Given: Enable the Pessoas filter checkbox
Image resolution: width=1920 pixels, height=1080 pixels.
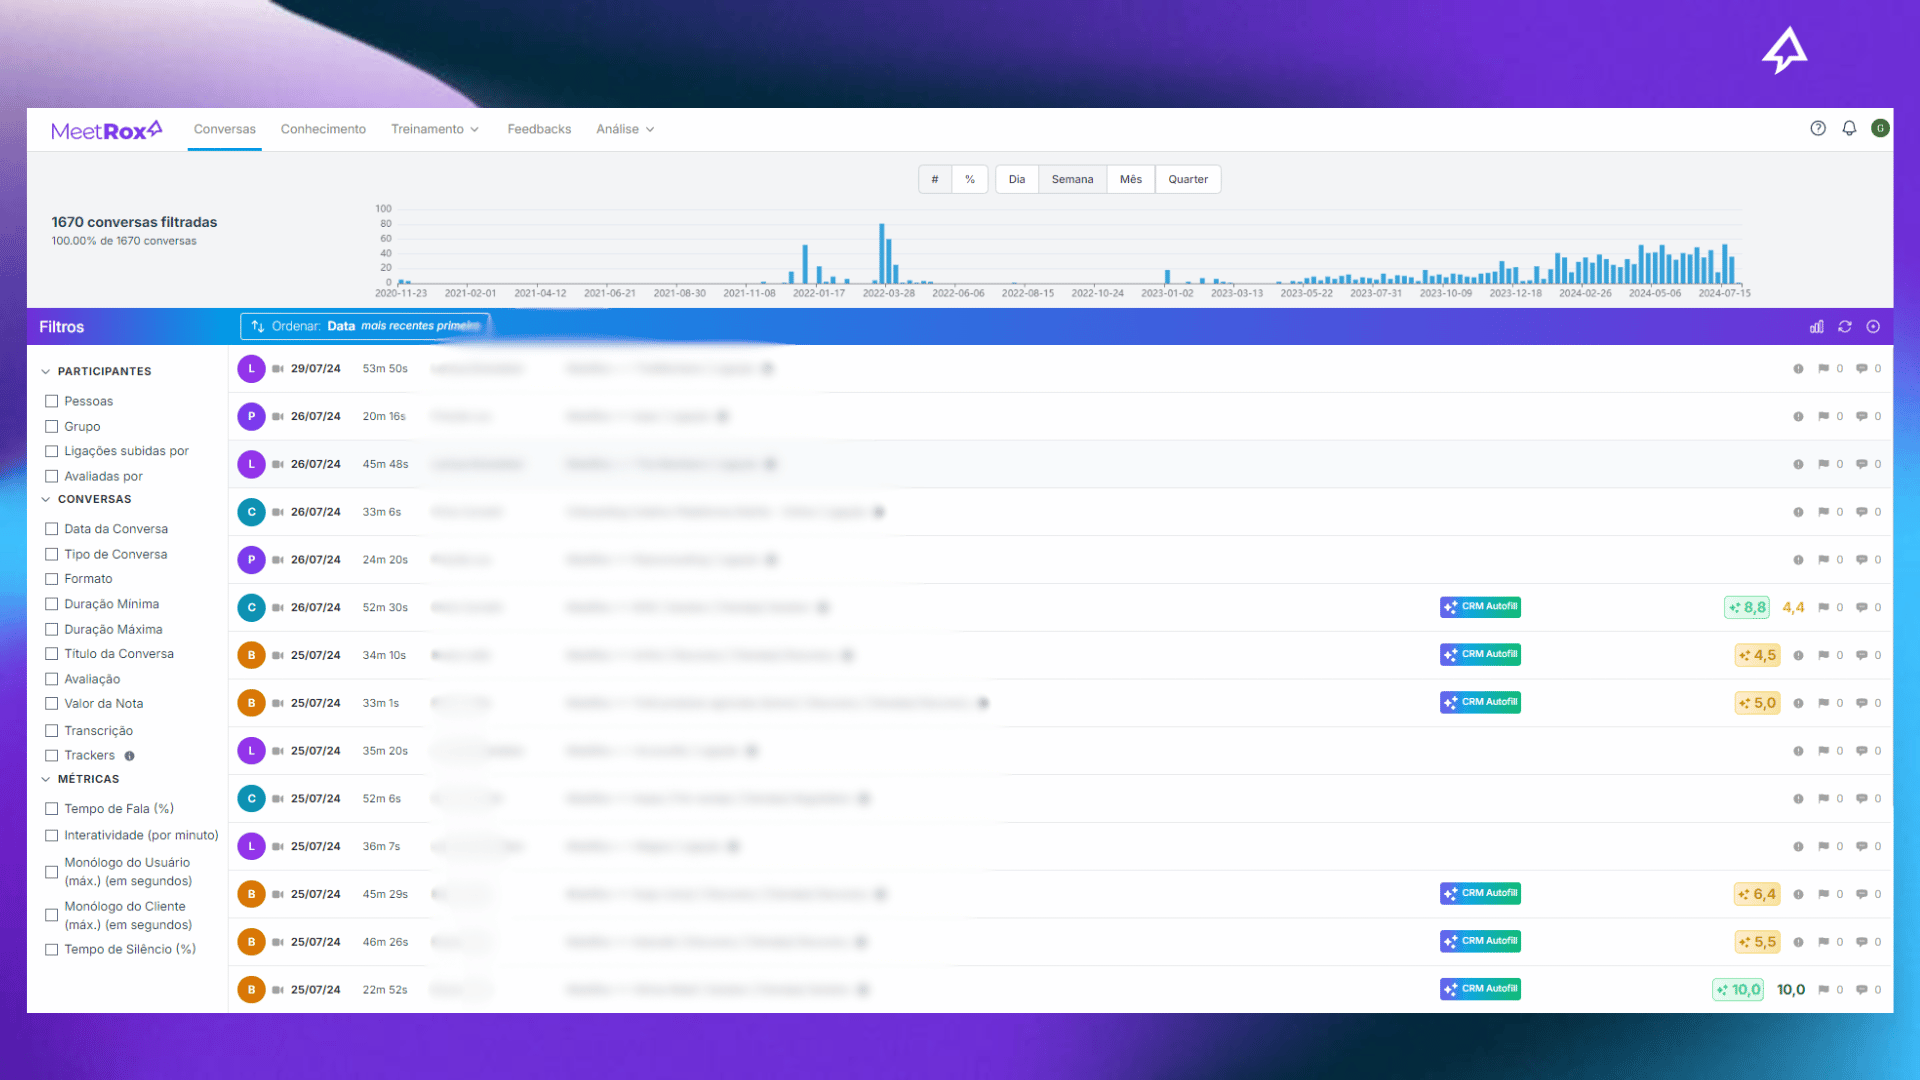Looking at the screenshot, I should [52, 400].
